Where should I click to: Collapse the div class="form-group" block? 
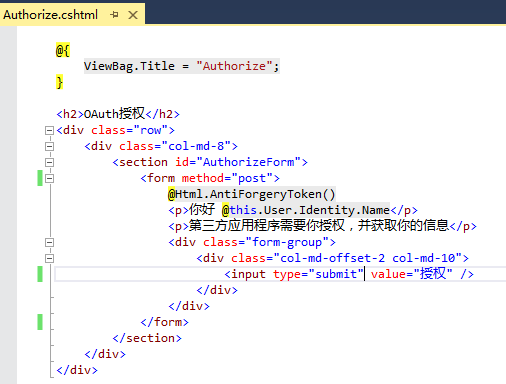click(x=49, y=242)
